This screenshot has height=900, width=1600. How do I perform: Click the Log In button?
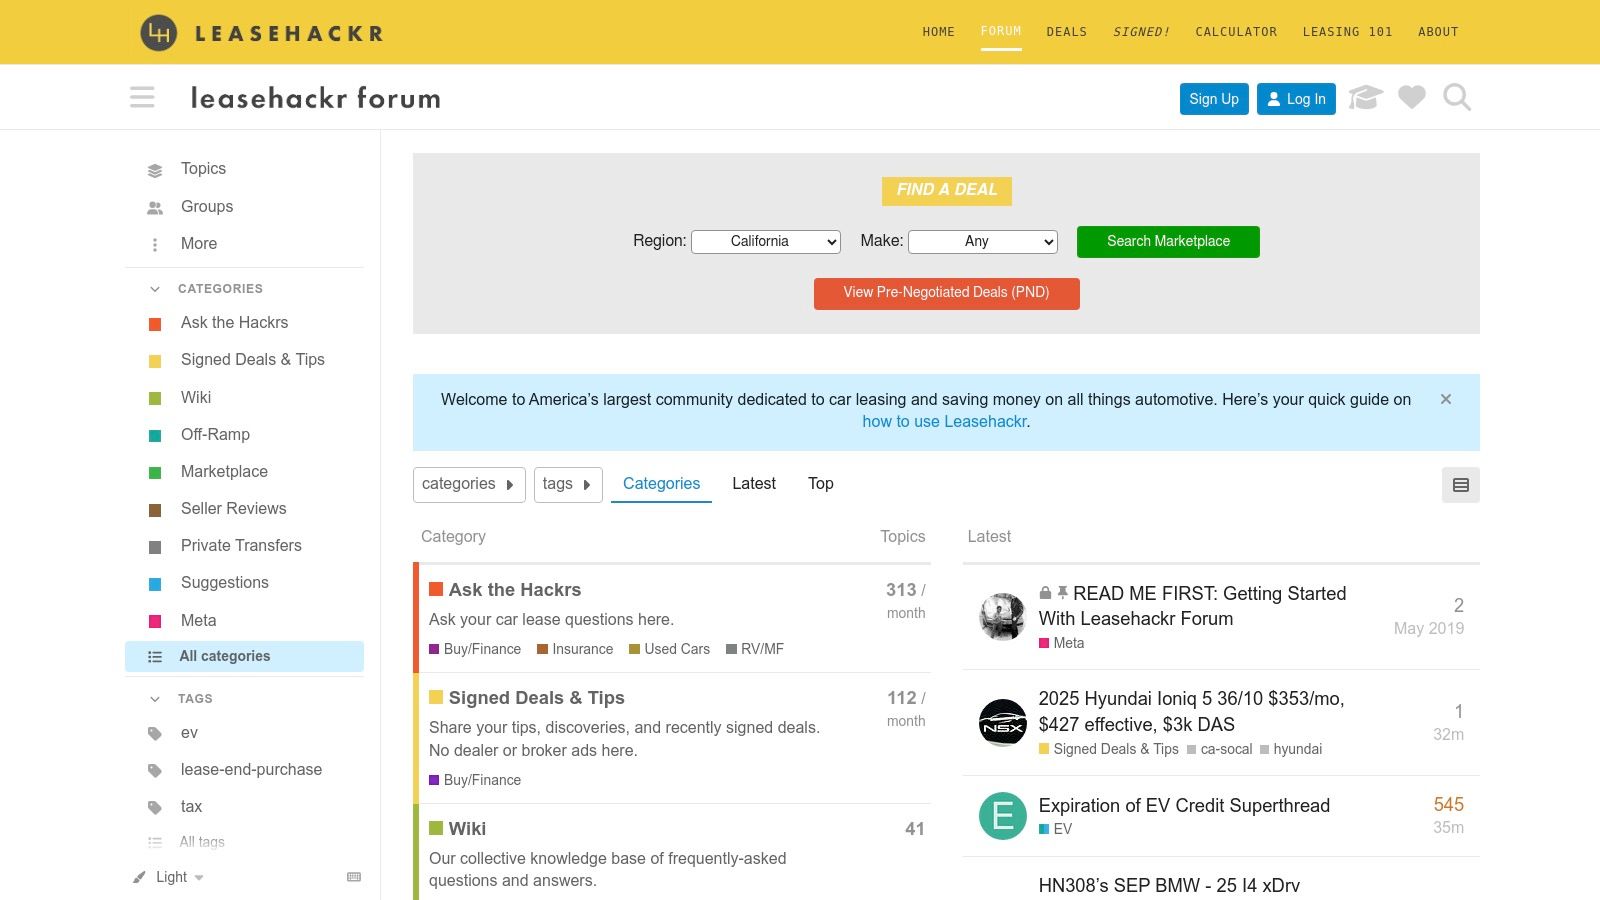1296,99
